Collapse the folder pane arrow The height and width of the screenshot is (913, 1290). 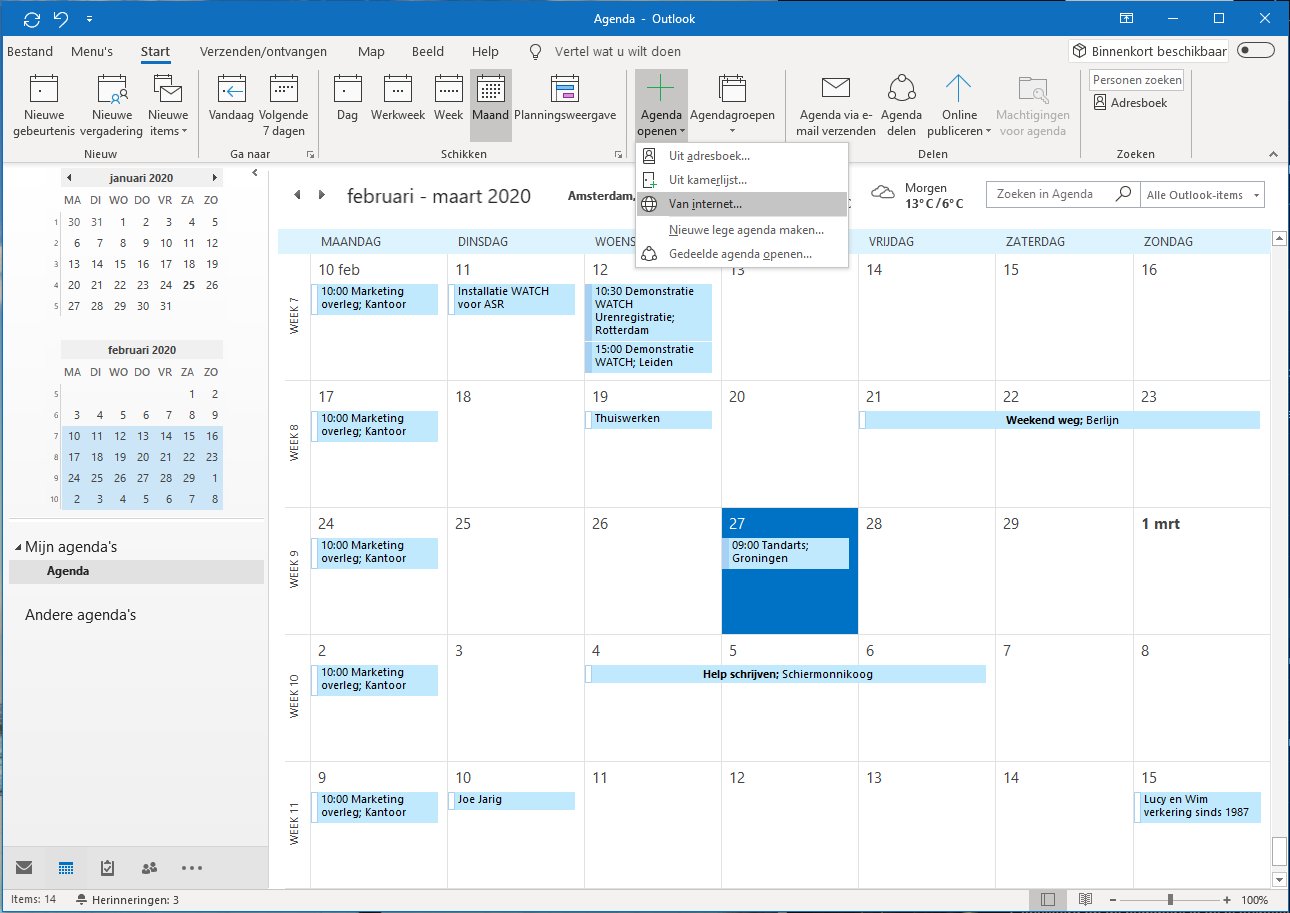[x=254, y=172]
